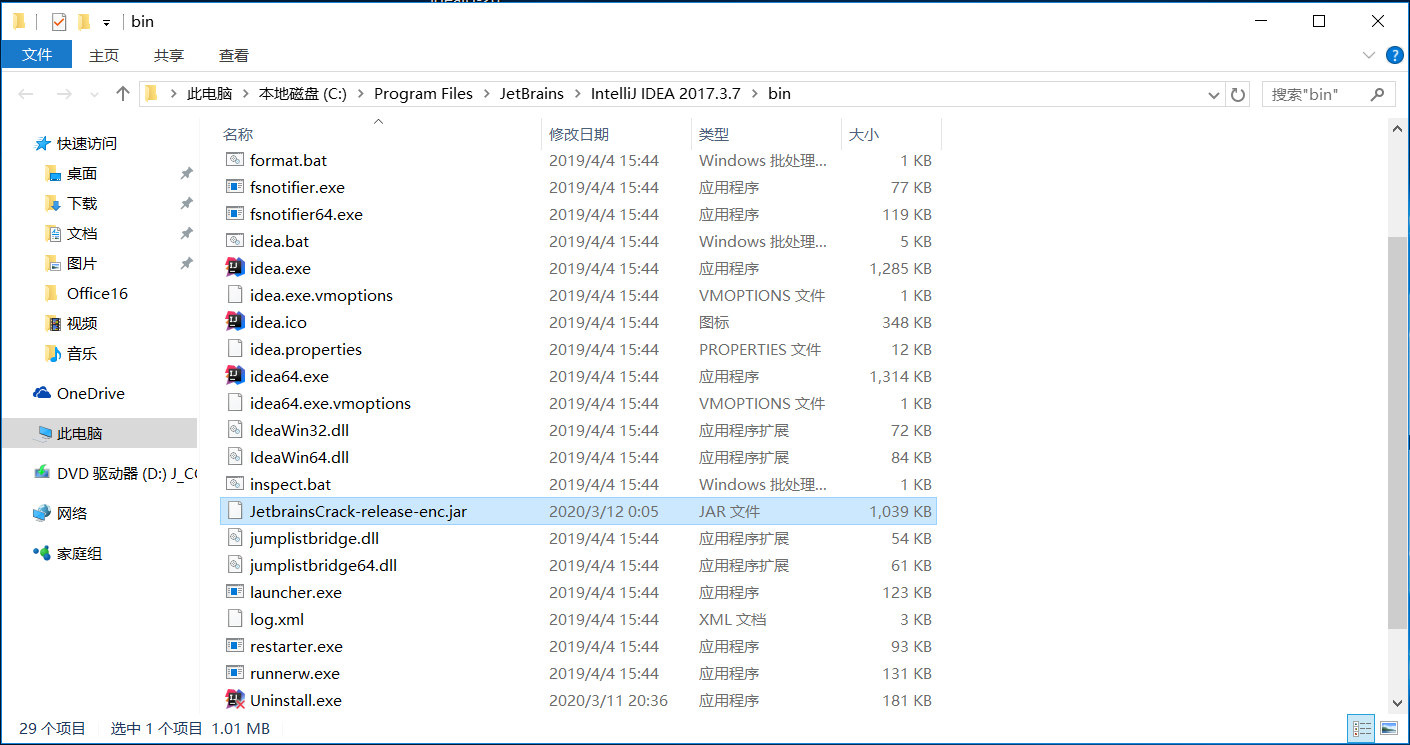Click the properties checkmark icon in title bar

(x=59, y=21)
